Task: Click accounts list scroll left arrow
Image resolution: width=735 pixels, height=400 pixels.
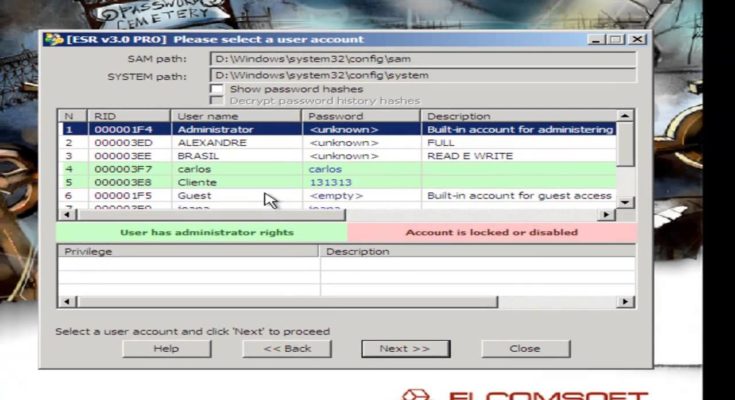Action: coord(67,215)
